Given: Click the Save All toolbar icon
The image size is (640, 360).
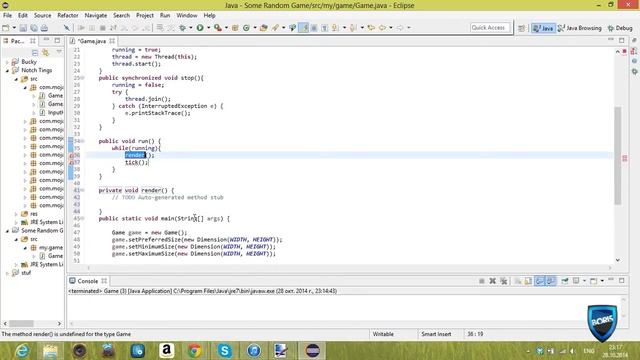Looking at the screenshot, I should click(33, 28).
